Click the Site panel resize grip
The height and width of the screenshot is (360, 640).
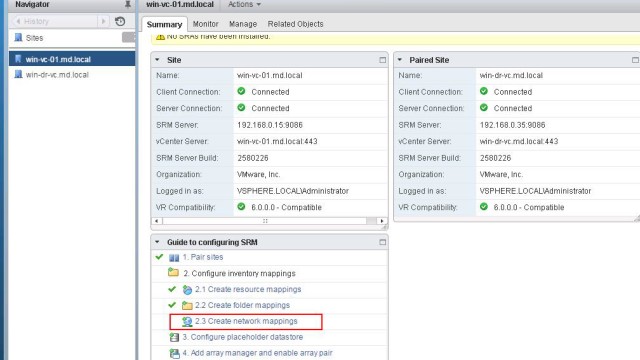(x=384, y=227)
